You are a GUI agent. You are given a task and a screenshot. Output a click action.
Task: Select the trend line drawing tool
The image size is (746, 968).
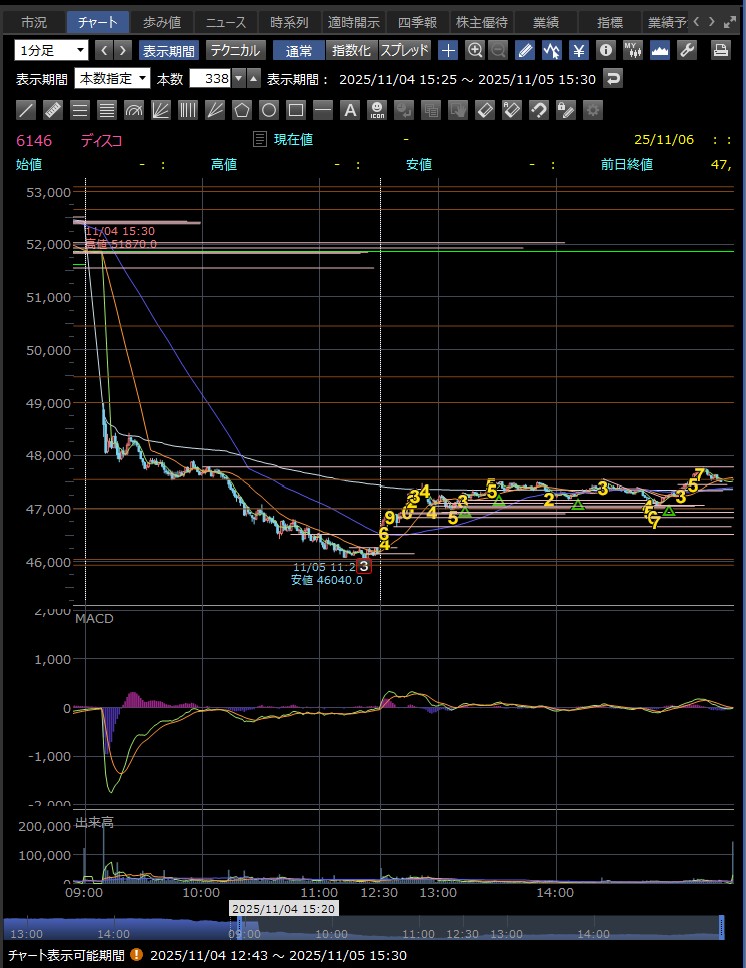[27, 110]
